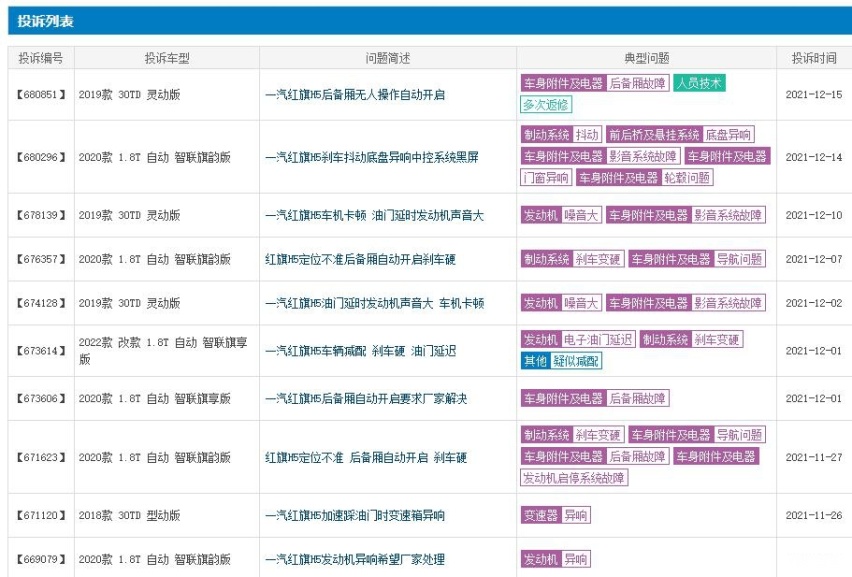
Task: Click 异响 tag in row 669079
Action: 575,560
